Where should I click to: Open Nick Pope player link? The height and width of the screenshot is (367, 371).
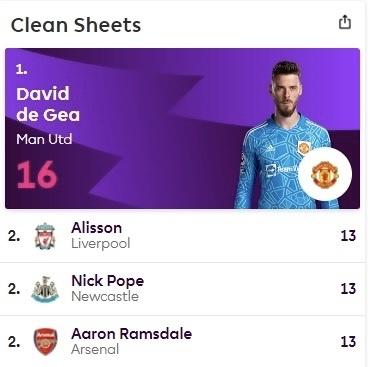pyautogui.click(x=108, y=281)
